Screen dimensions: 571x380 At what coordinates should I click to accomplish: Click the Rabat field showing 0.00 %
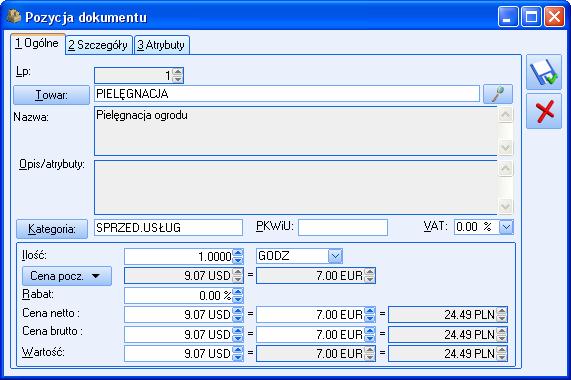tap(178, 295)
